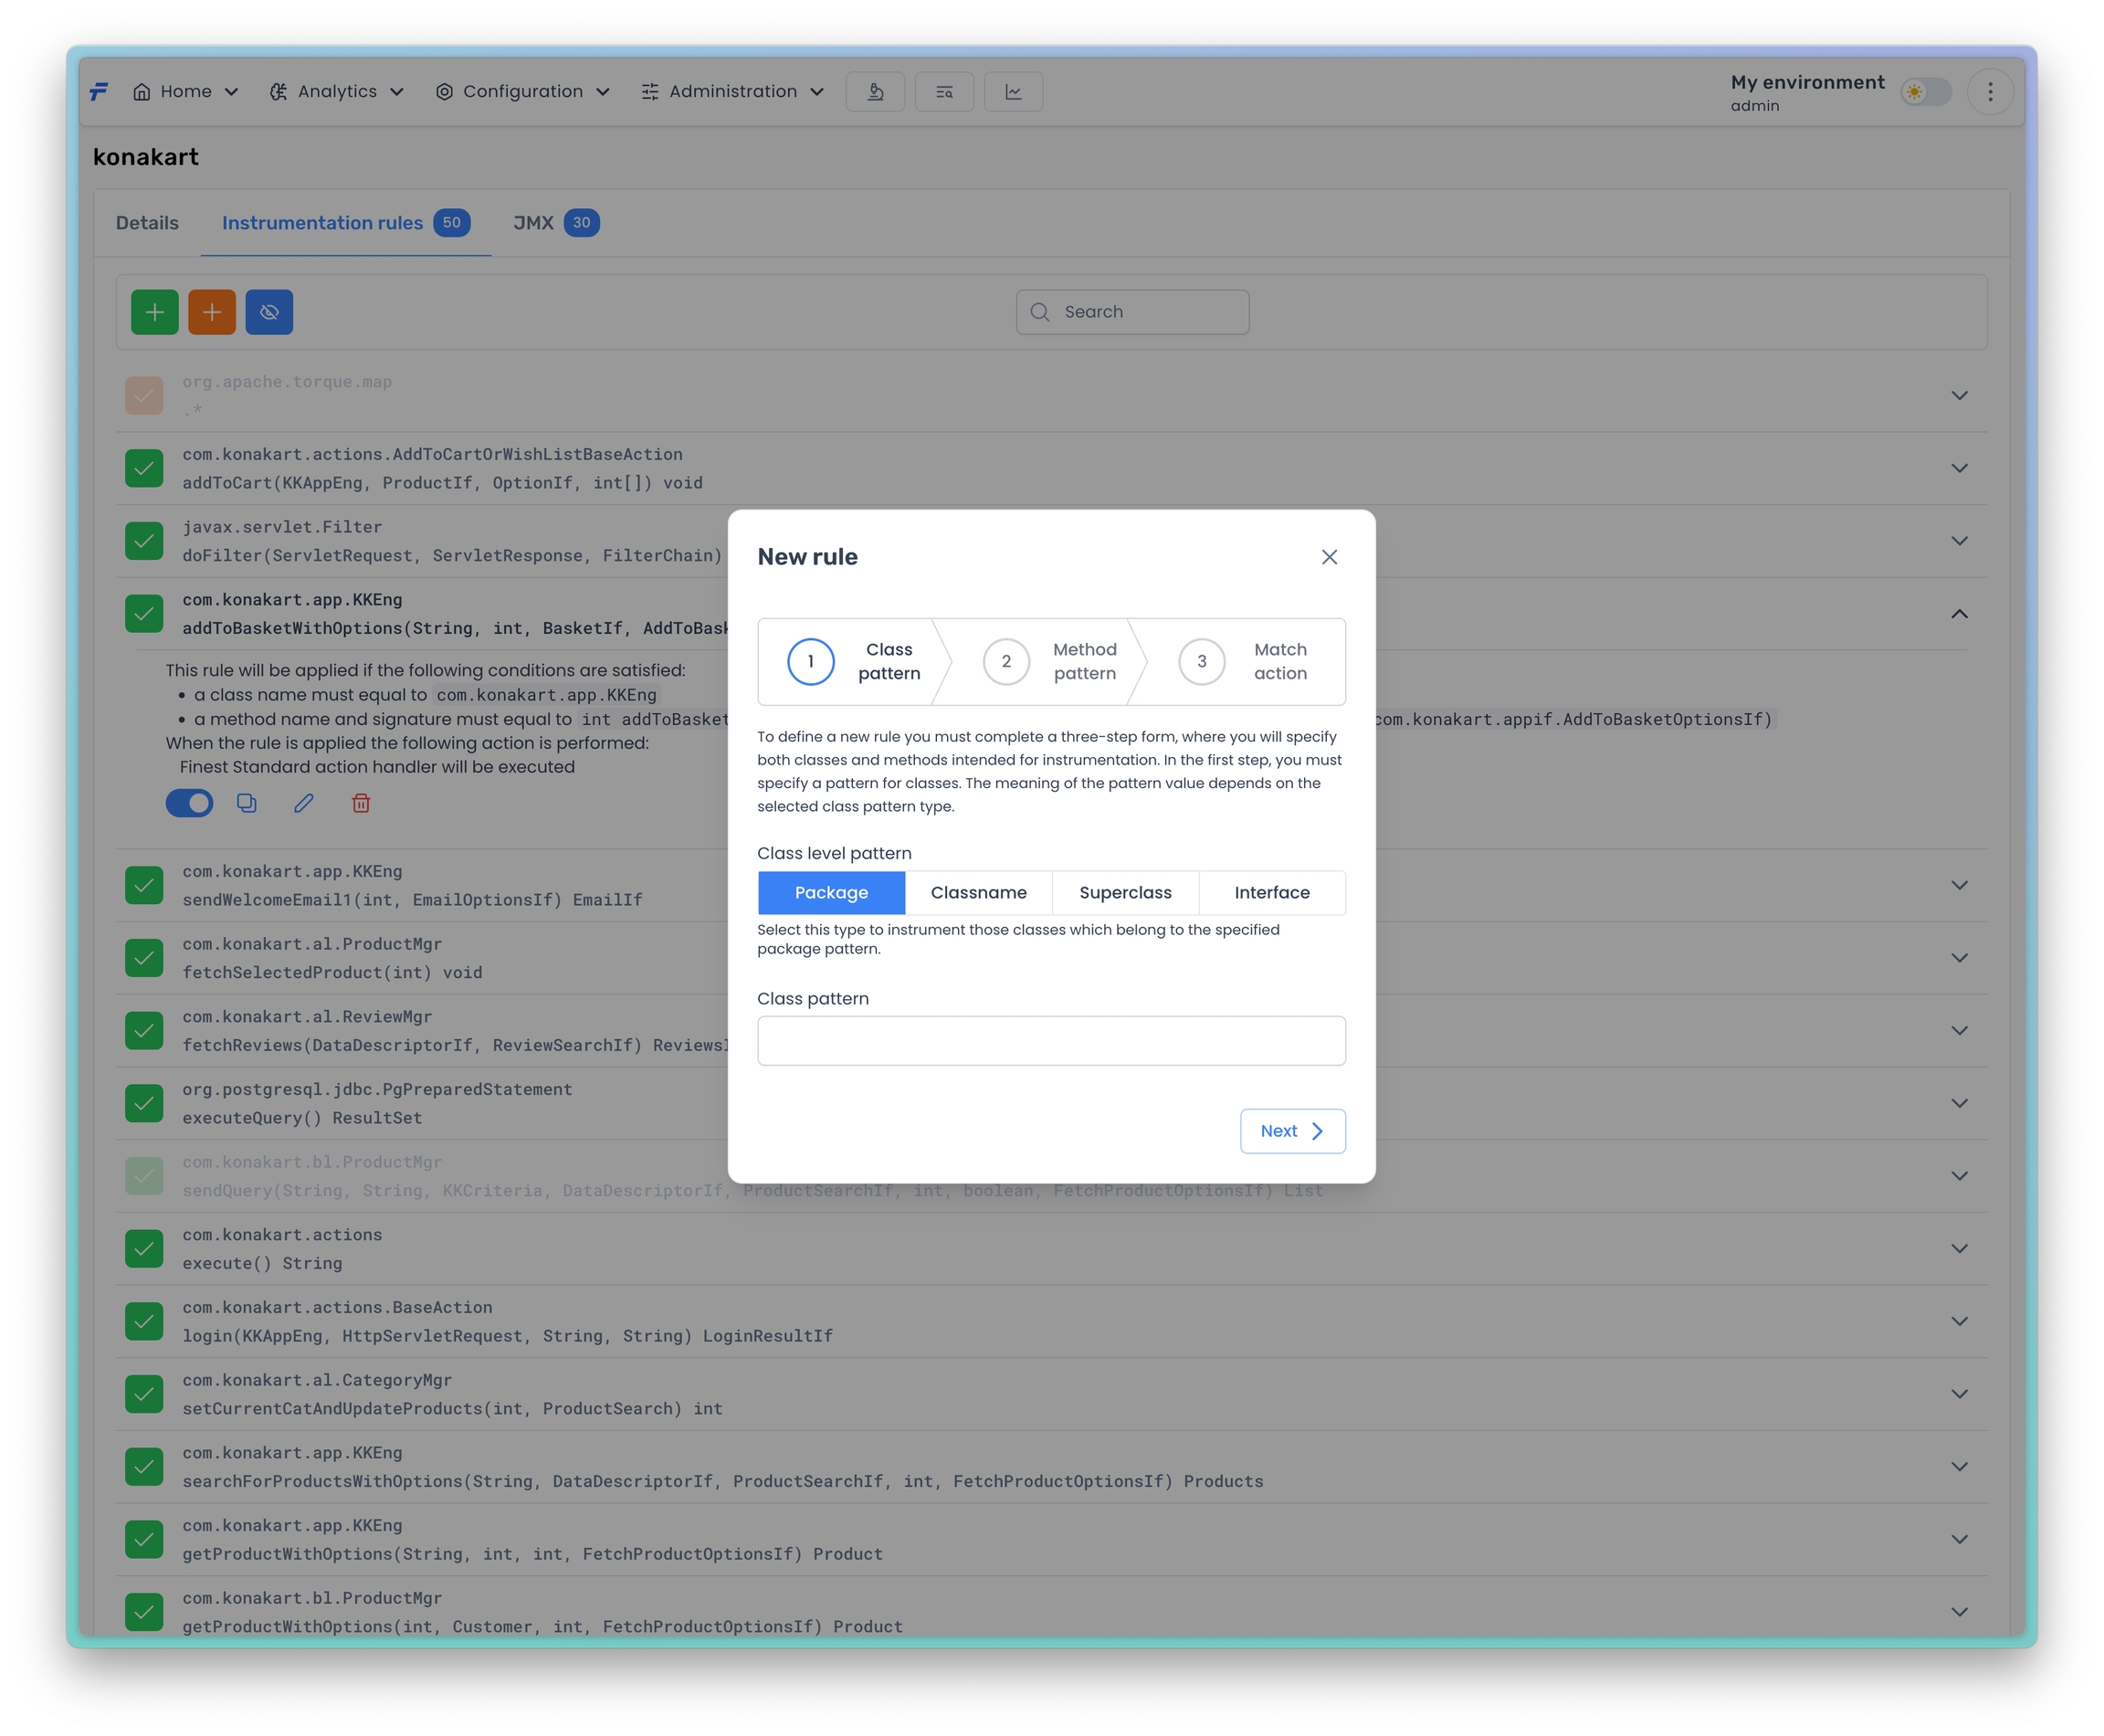Viewport: 2104px width, 1736px height.
Task: Open the Administration menu
Action: pyautogui.click(x=733, y=92)
